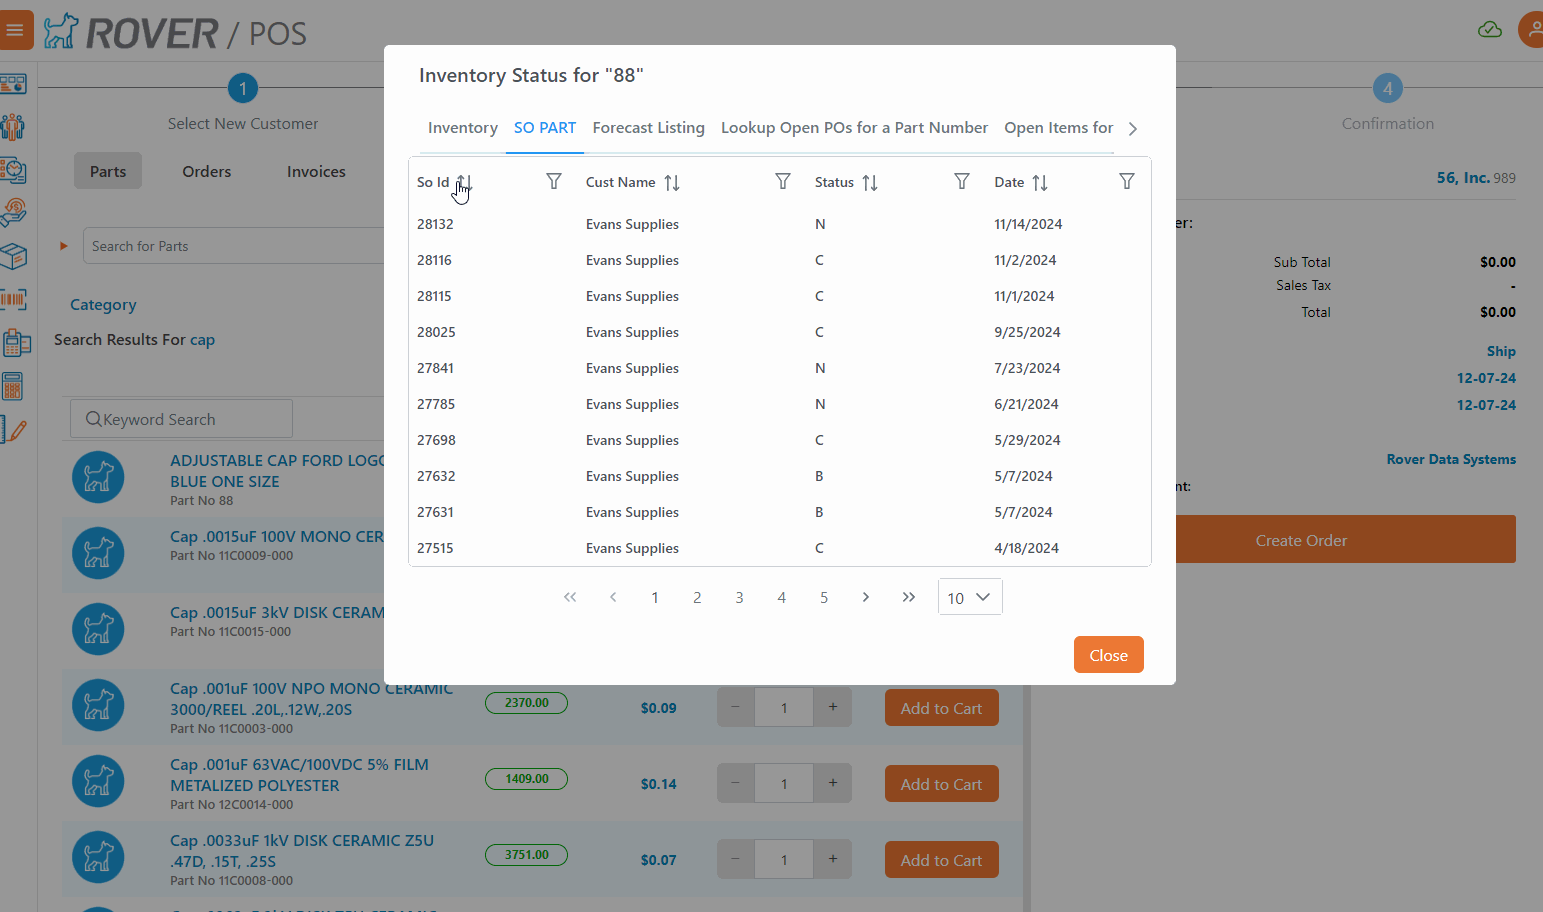Open the scheduled transactions clock icon
The image size is (1543, 912).
15,170
